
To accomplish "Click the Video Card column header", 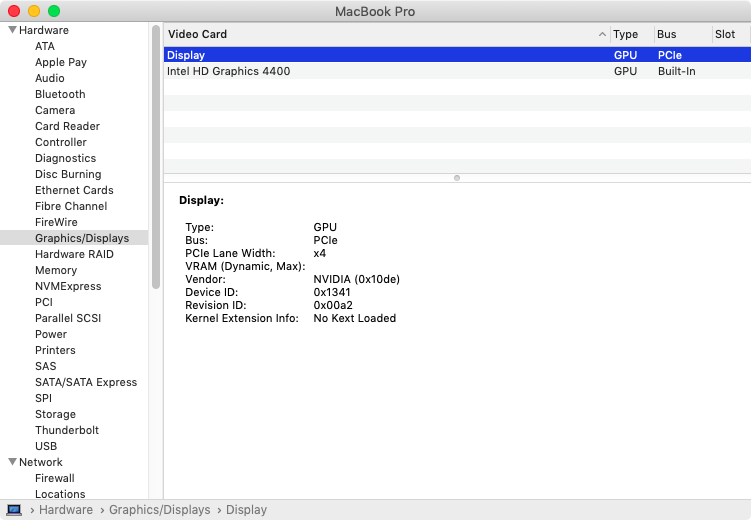I will (387, 34).
